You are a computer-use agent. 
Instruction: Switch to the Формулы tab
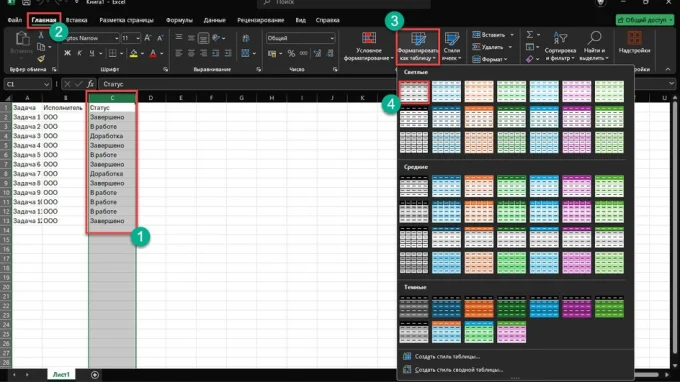point(179,20)
